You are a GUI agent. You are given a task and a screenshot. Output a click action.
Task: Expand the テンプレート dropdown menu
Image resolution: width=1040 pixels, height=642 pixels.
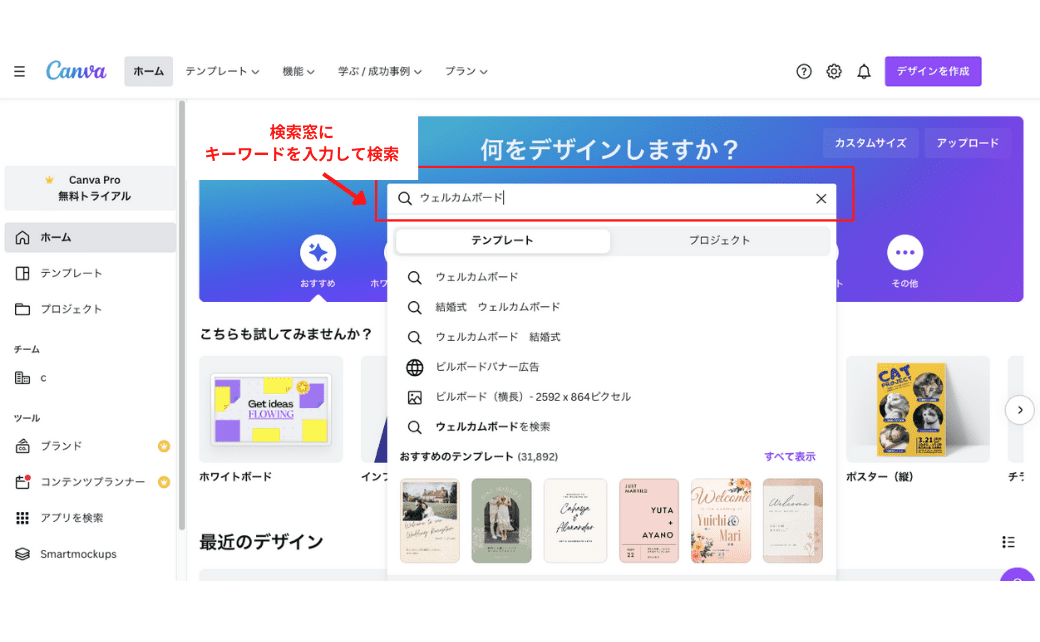222,72
